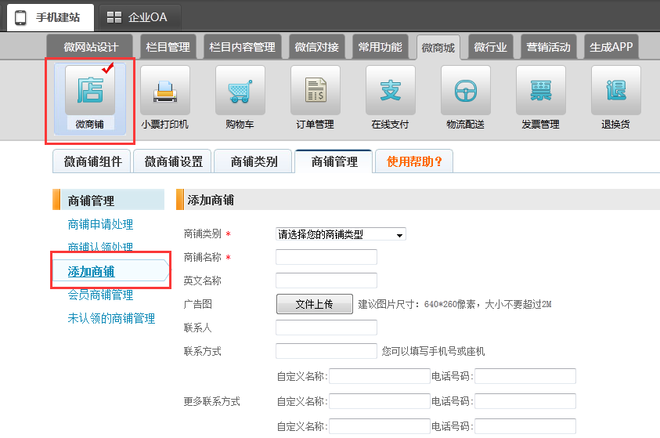Viewport: 660px width, 438px height.
Task: Focus the 商铺名称 text field
Action: [x=326, y=257]
